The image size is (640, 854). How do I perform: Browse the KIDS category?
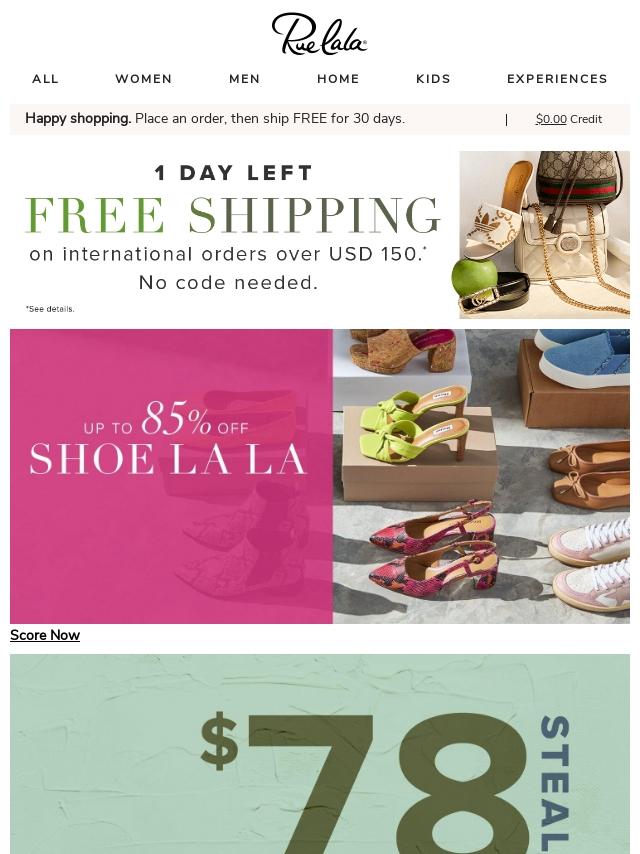pos(434,79)
